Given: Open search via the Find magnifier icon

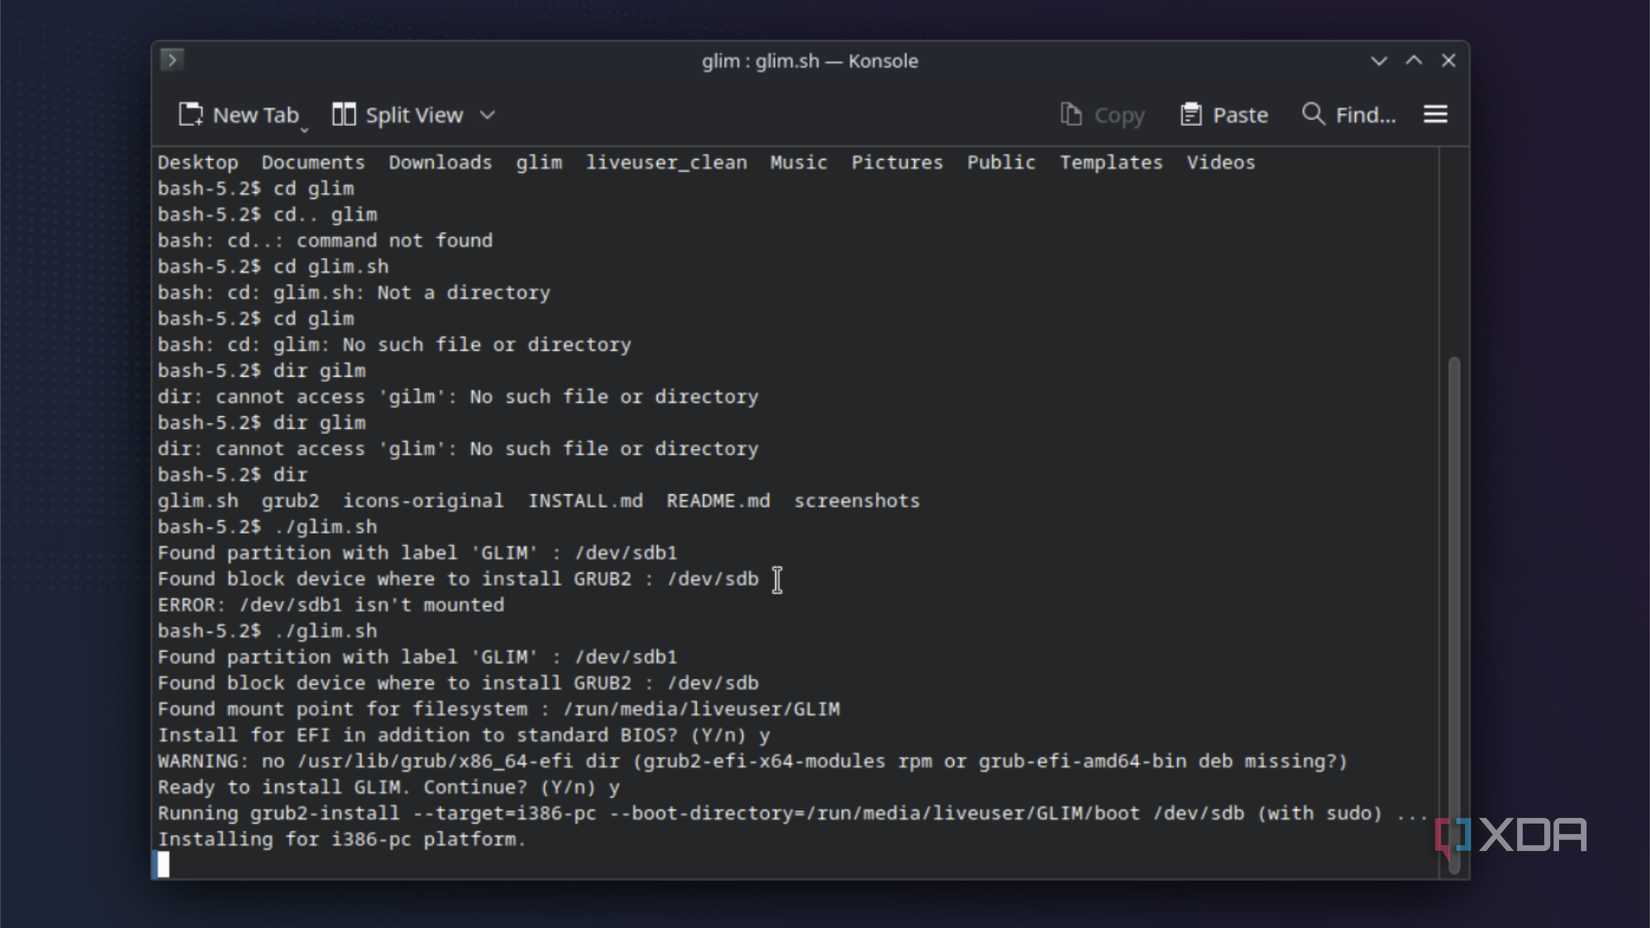Looking at the screenshot, I should pos(1311,114).
